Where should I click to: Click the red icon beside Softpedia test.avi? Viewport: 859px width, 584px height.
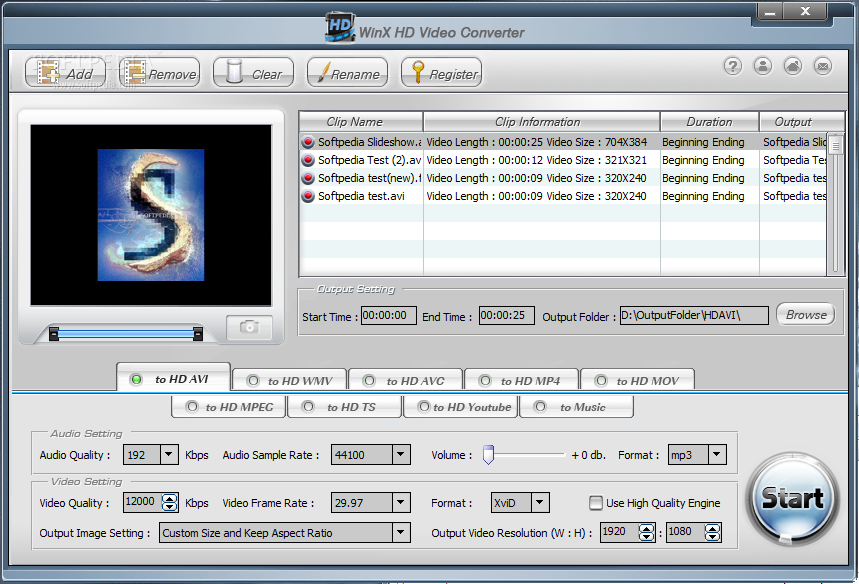[x=308, y=196]
